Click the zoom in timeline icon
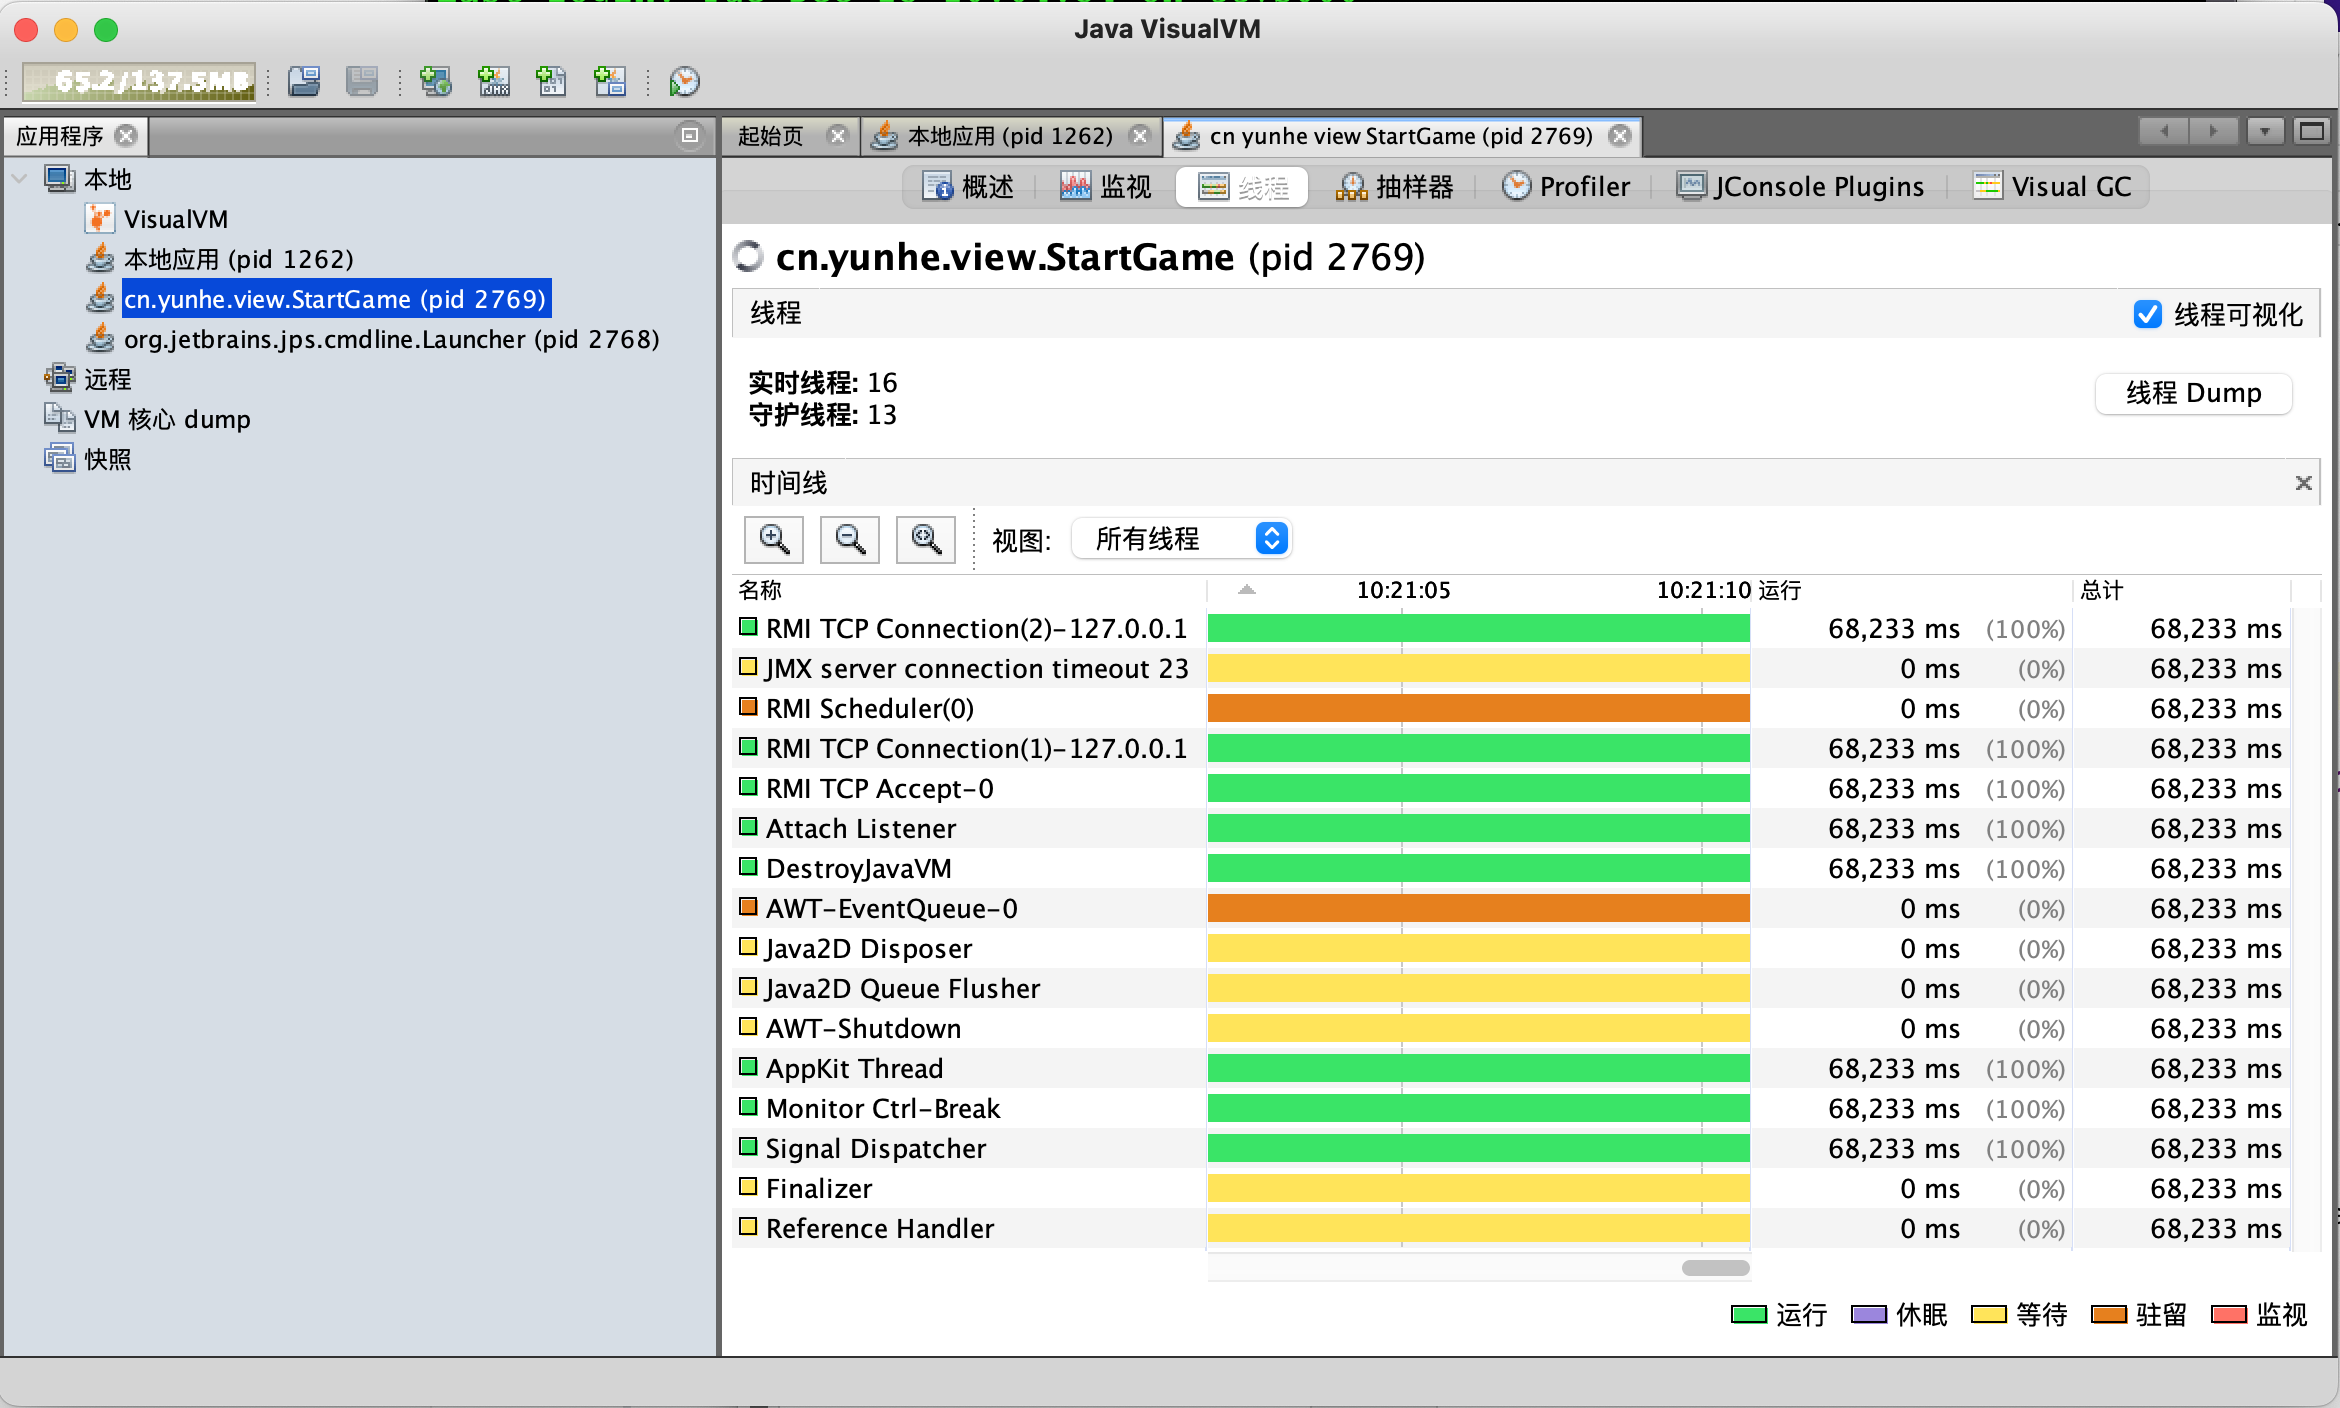2340x1408 pixels. point(773,539)
